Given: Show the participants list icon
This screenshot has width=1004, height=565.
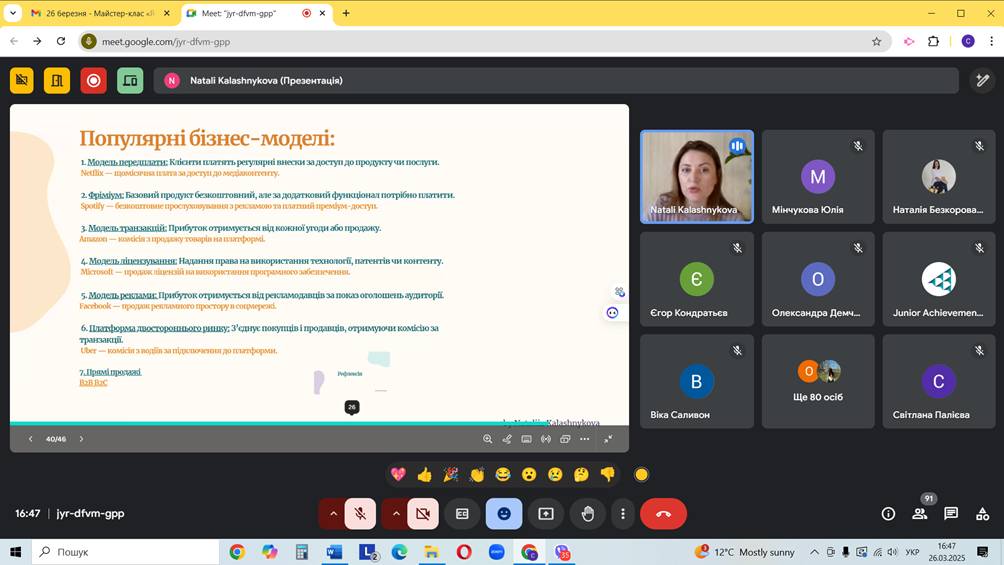Looking at the screenshot, I should point(919,513).
